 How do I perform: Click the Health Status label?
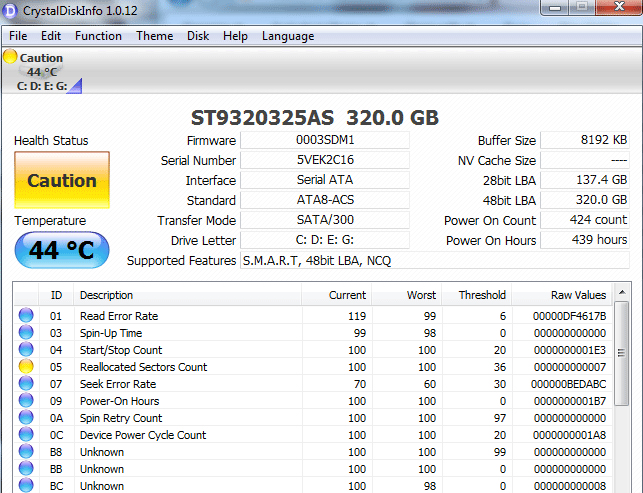[51, 141]
